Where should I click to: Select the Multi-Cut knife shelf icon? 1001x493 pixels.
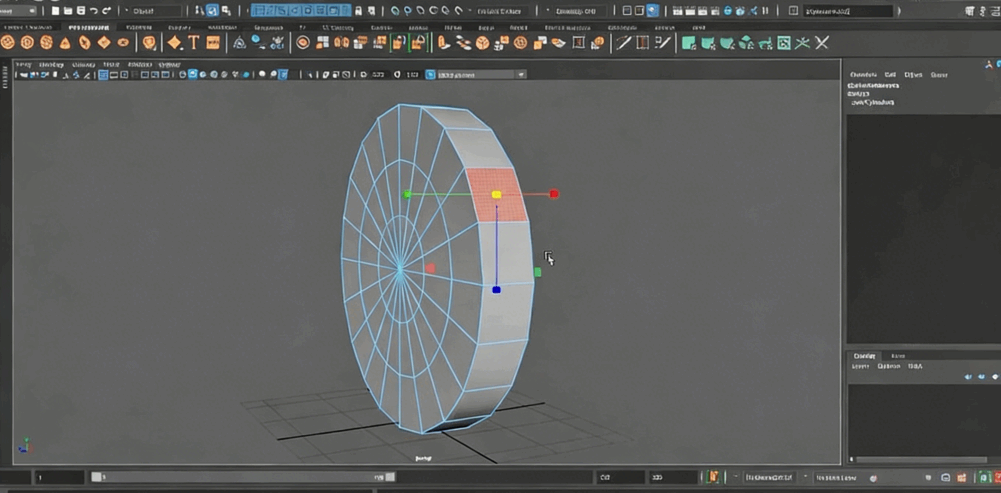pyautogui.click(x=622, y=43)
